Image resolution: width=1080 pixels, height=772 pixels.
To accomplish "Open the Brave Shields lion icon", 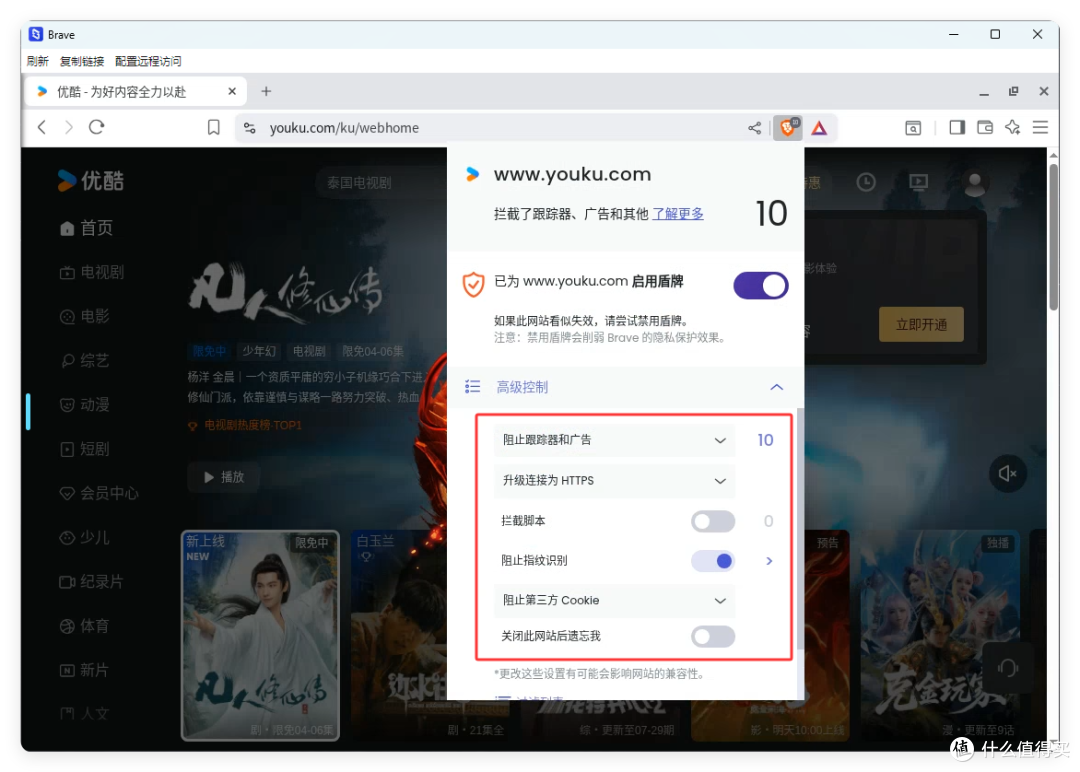I will [x=787, y=127].
